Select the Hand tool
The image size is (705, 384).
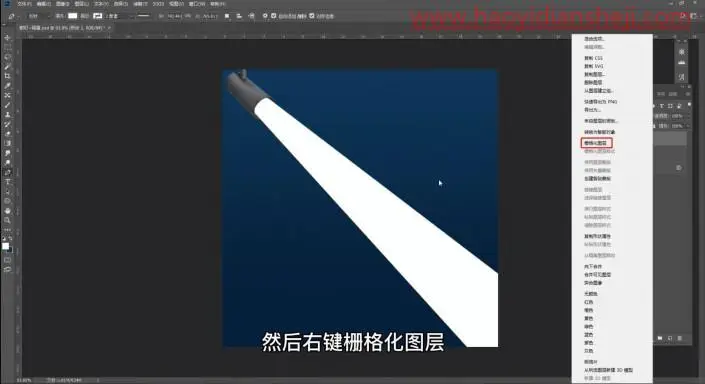click(7, 210)
